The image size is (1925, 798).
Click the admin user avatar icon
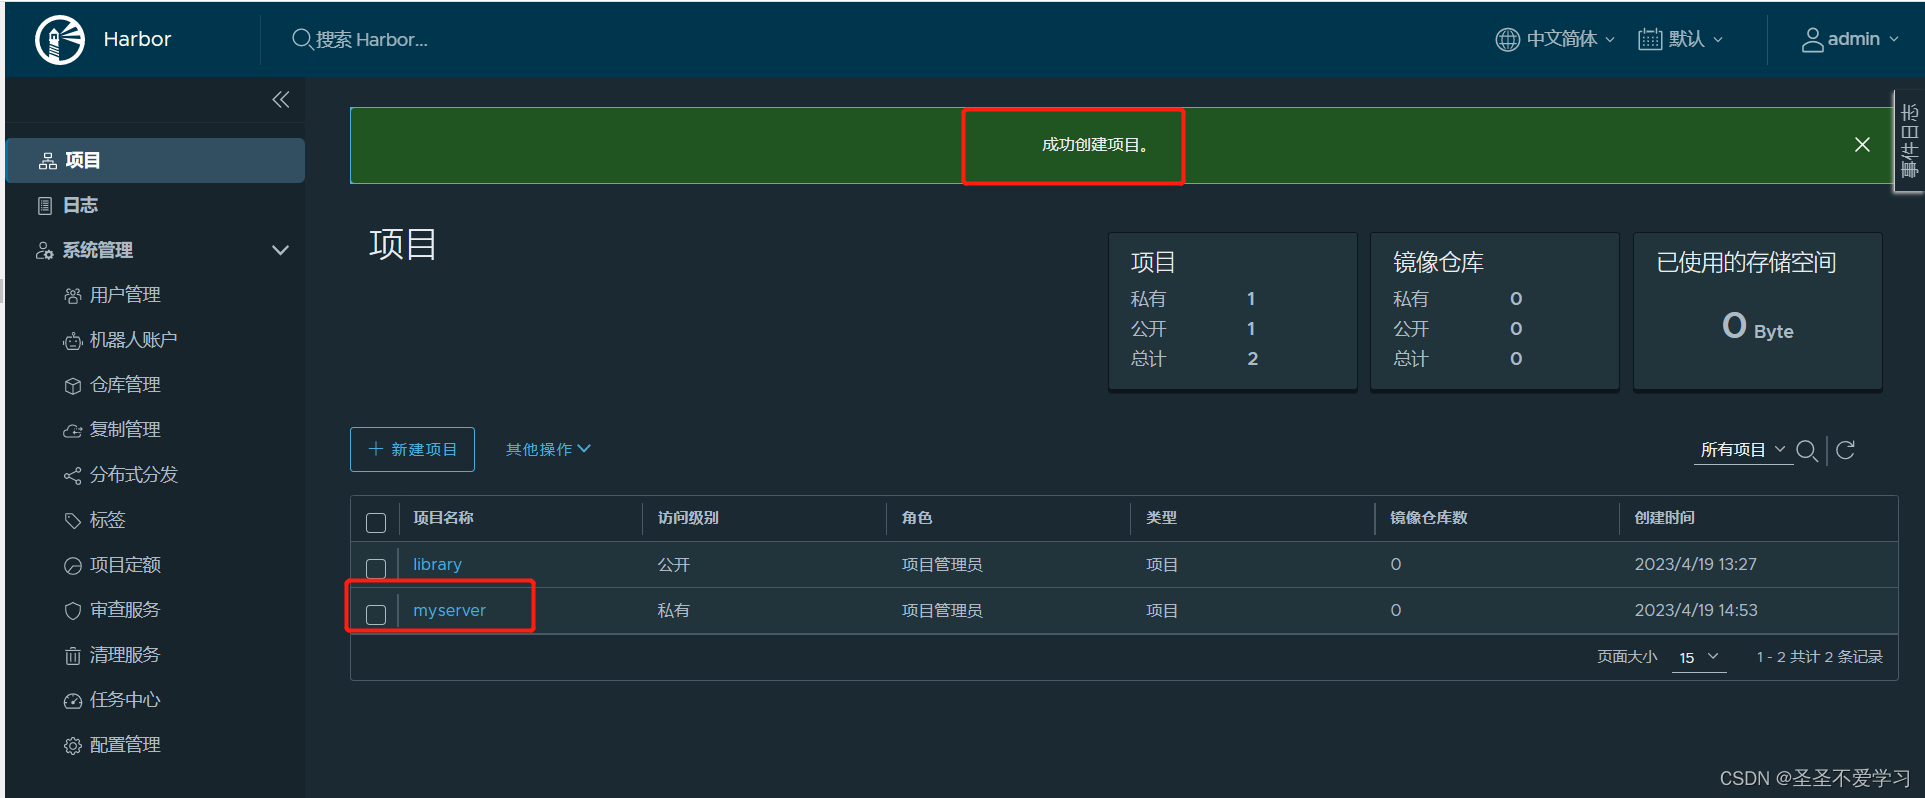1812,39
